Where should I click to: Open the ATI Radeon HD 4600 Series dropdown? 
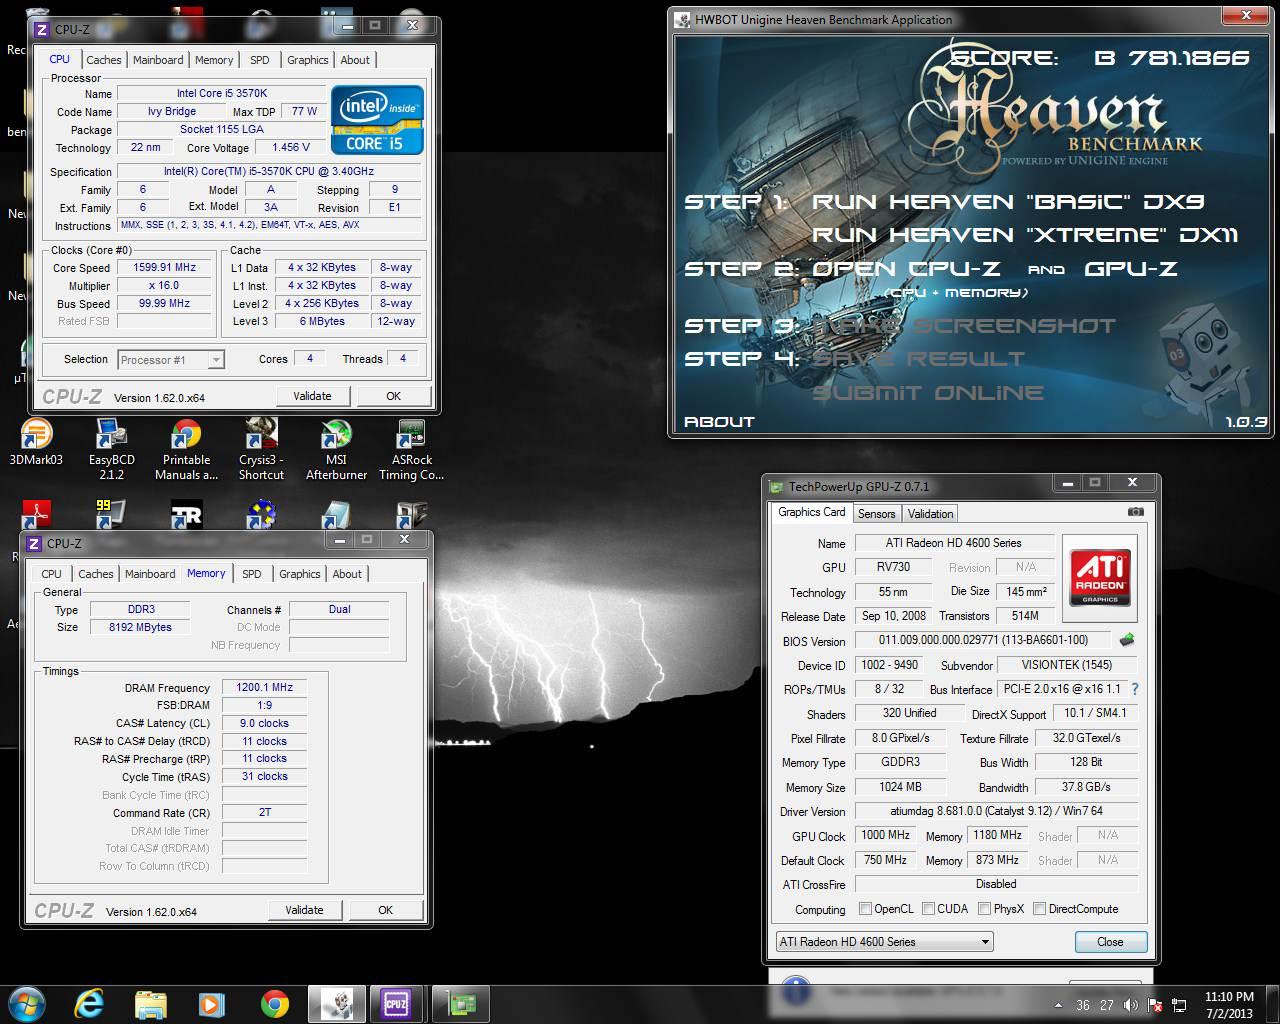[x=884, y=942]
